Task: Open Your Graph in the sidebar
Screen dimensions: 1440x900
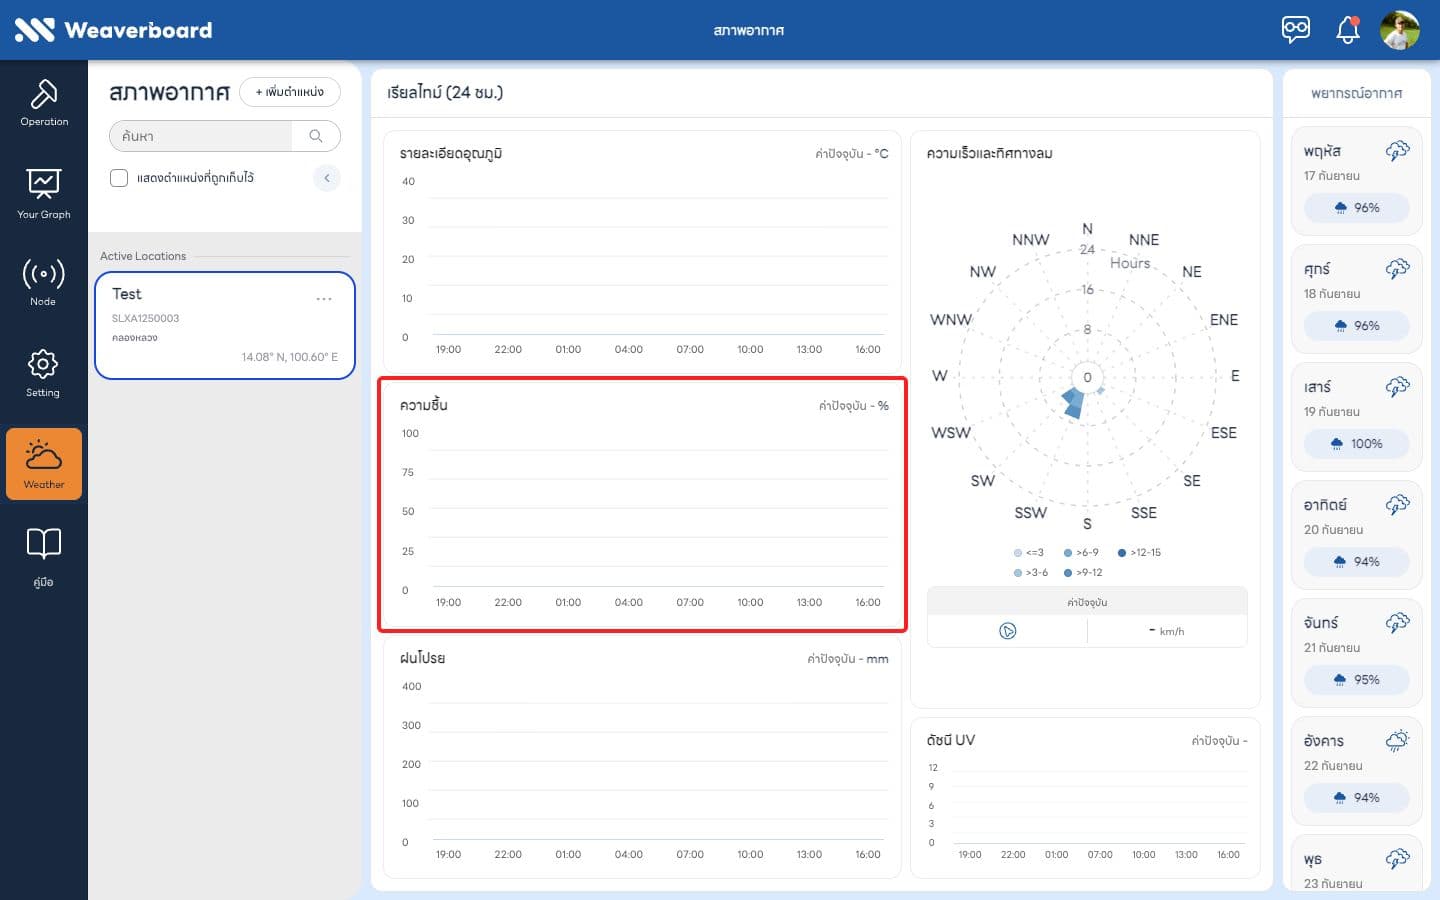Action: coord(44,194)
